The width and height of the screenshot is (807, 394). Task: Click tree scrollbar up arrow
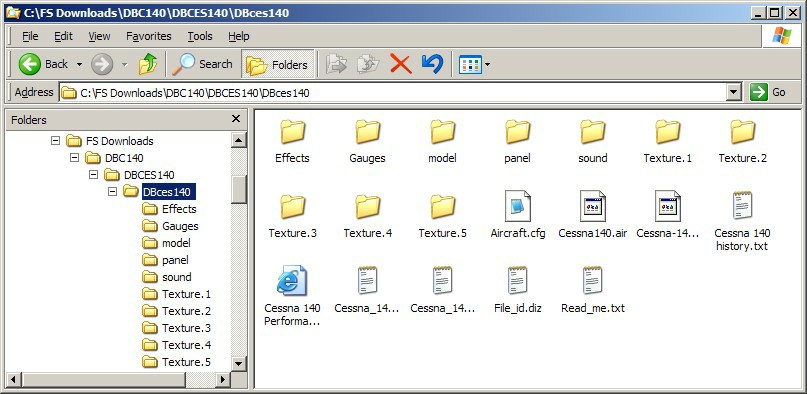[x=238, y=140]
